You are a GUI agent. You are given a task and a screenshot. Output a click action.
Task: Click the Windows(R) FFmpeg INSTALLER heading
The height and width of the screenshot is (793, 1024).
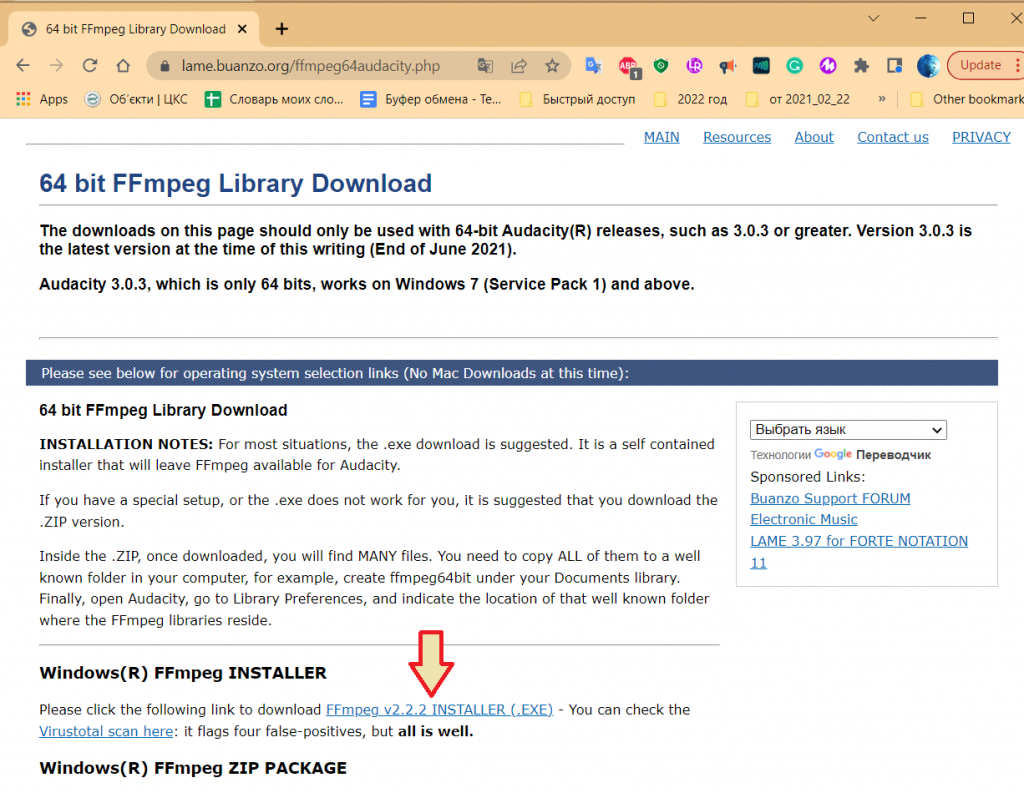click(x=183, y=673)
